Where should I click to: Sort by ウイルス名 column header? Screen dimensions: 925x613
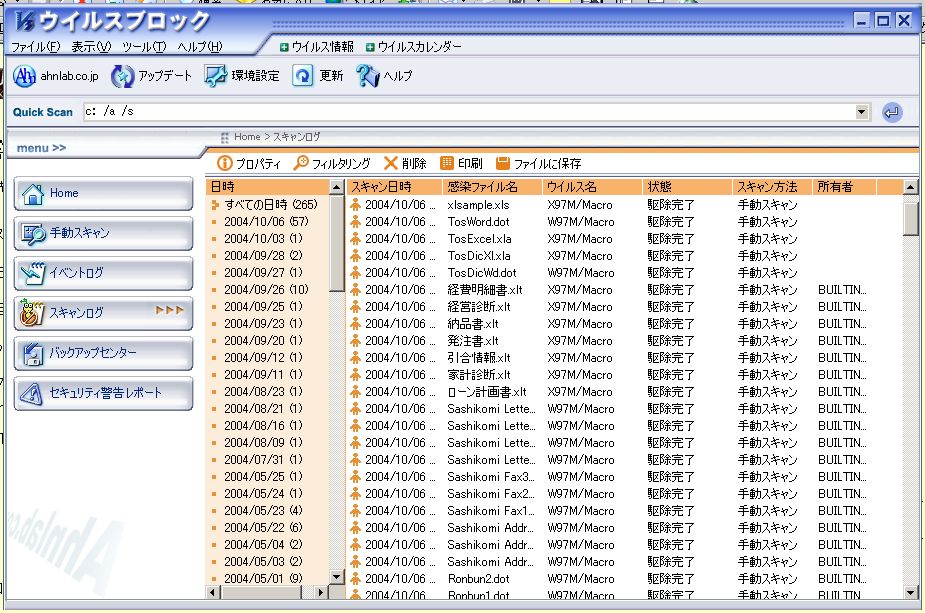coord(592,187)
